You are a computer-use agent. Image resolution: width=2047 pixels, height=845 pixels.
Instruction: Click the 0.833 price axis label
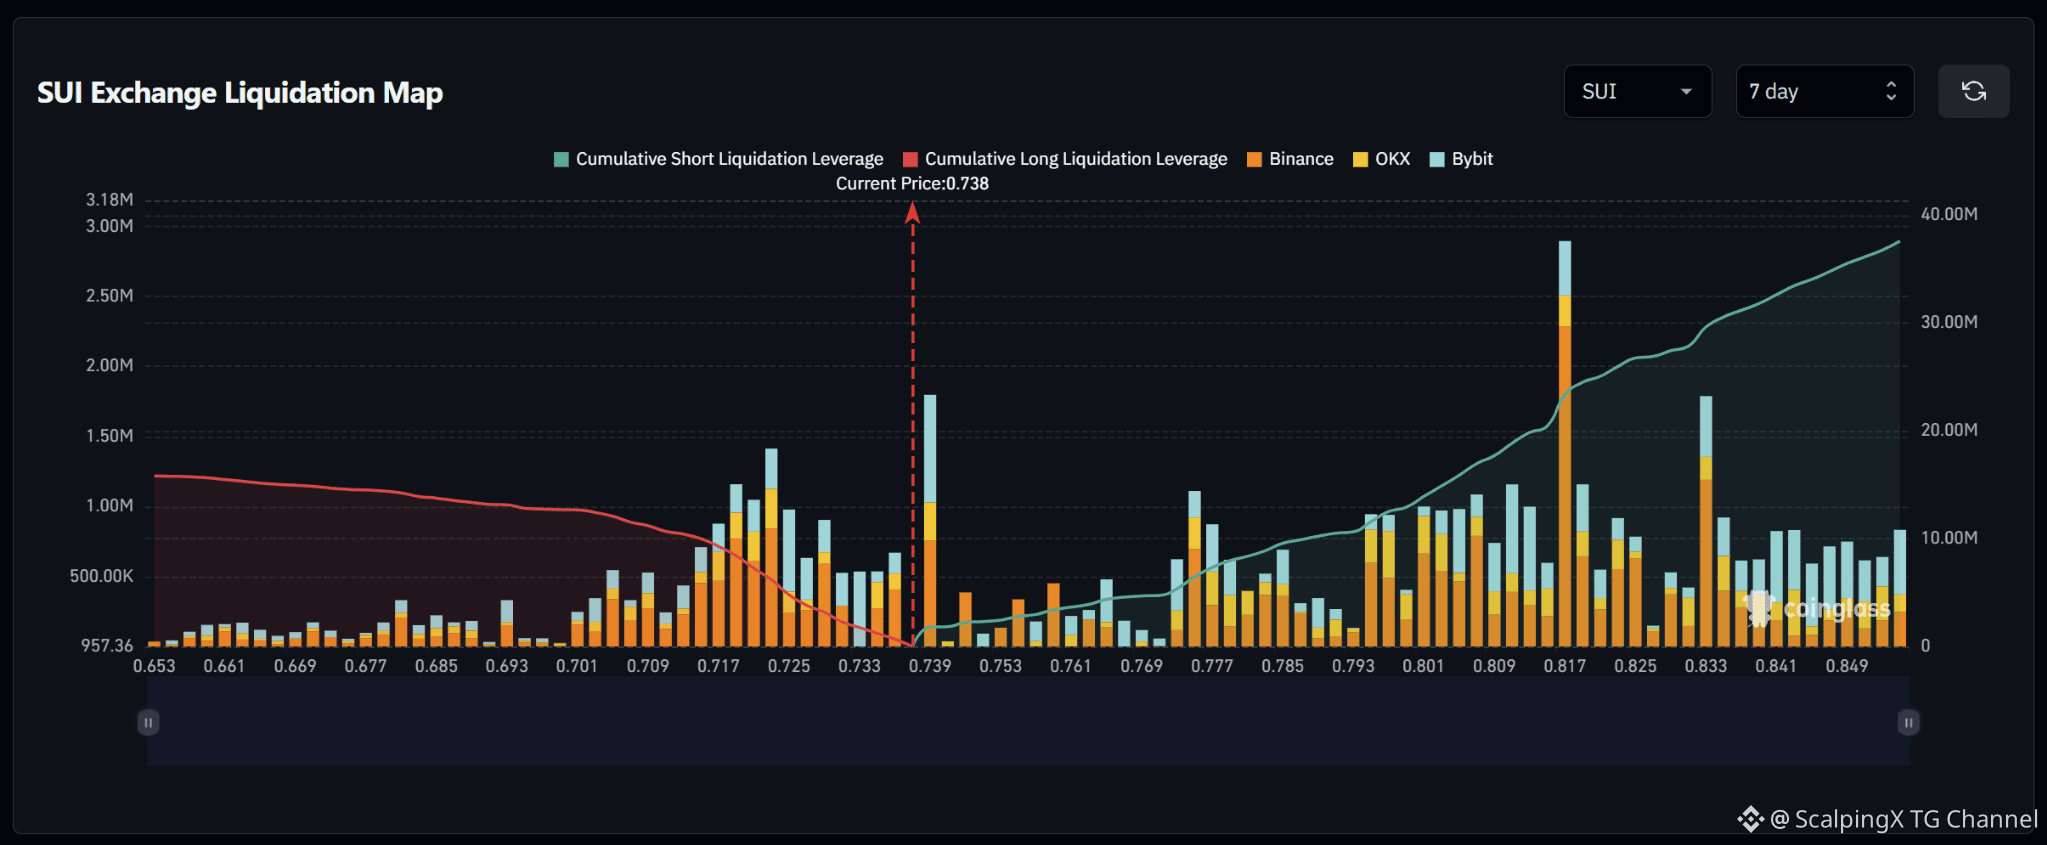click(x=1706, y=666)
